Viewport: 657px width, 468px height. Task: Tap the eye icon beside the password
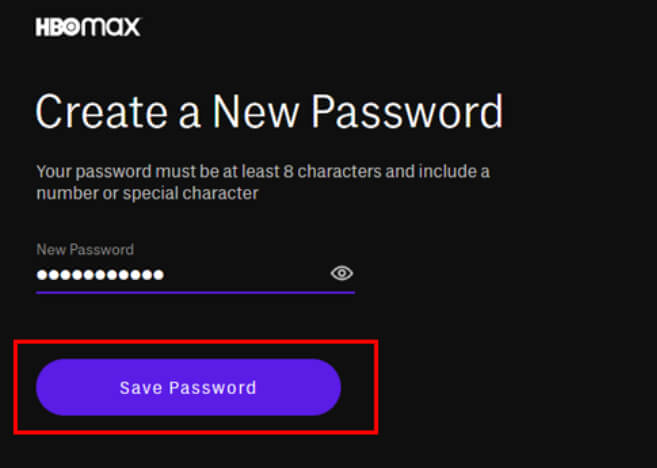(x=342, y=274)
